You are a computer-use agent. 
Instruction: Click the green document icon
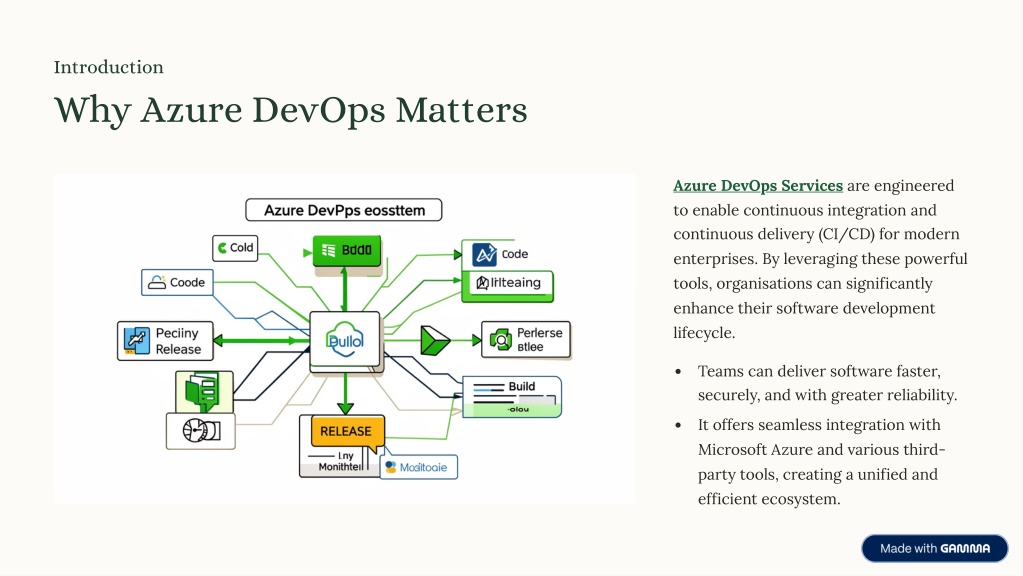point(203,391)
